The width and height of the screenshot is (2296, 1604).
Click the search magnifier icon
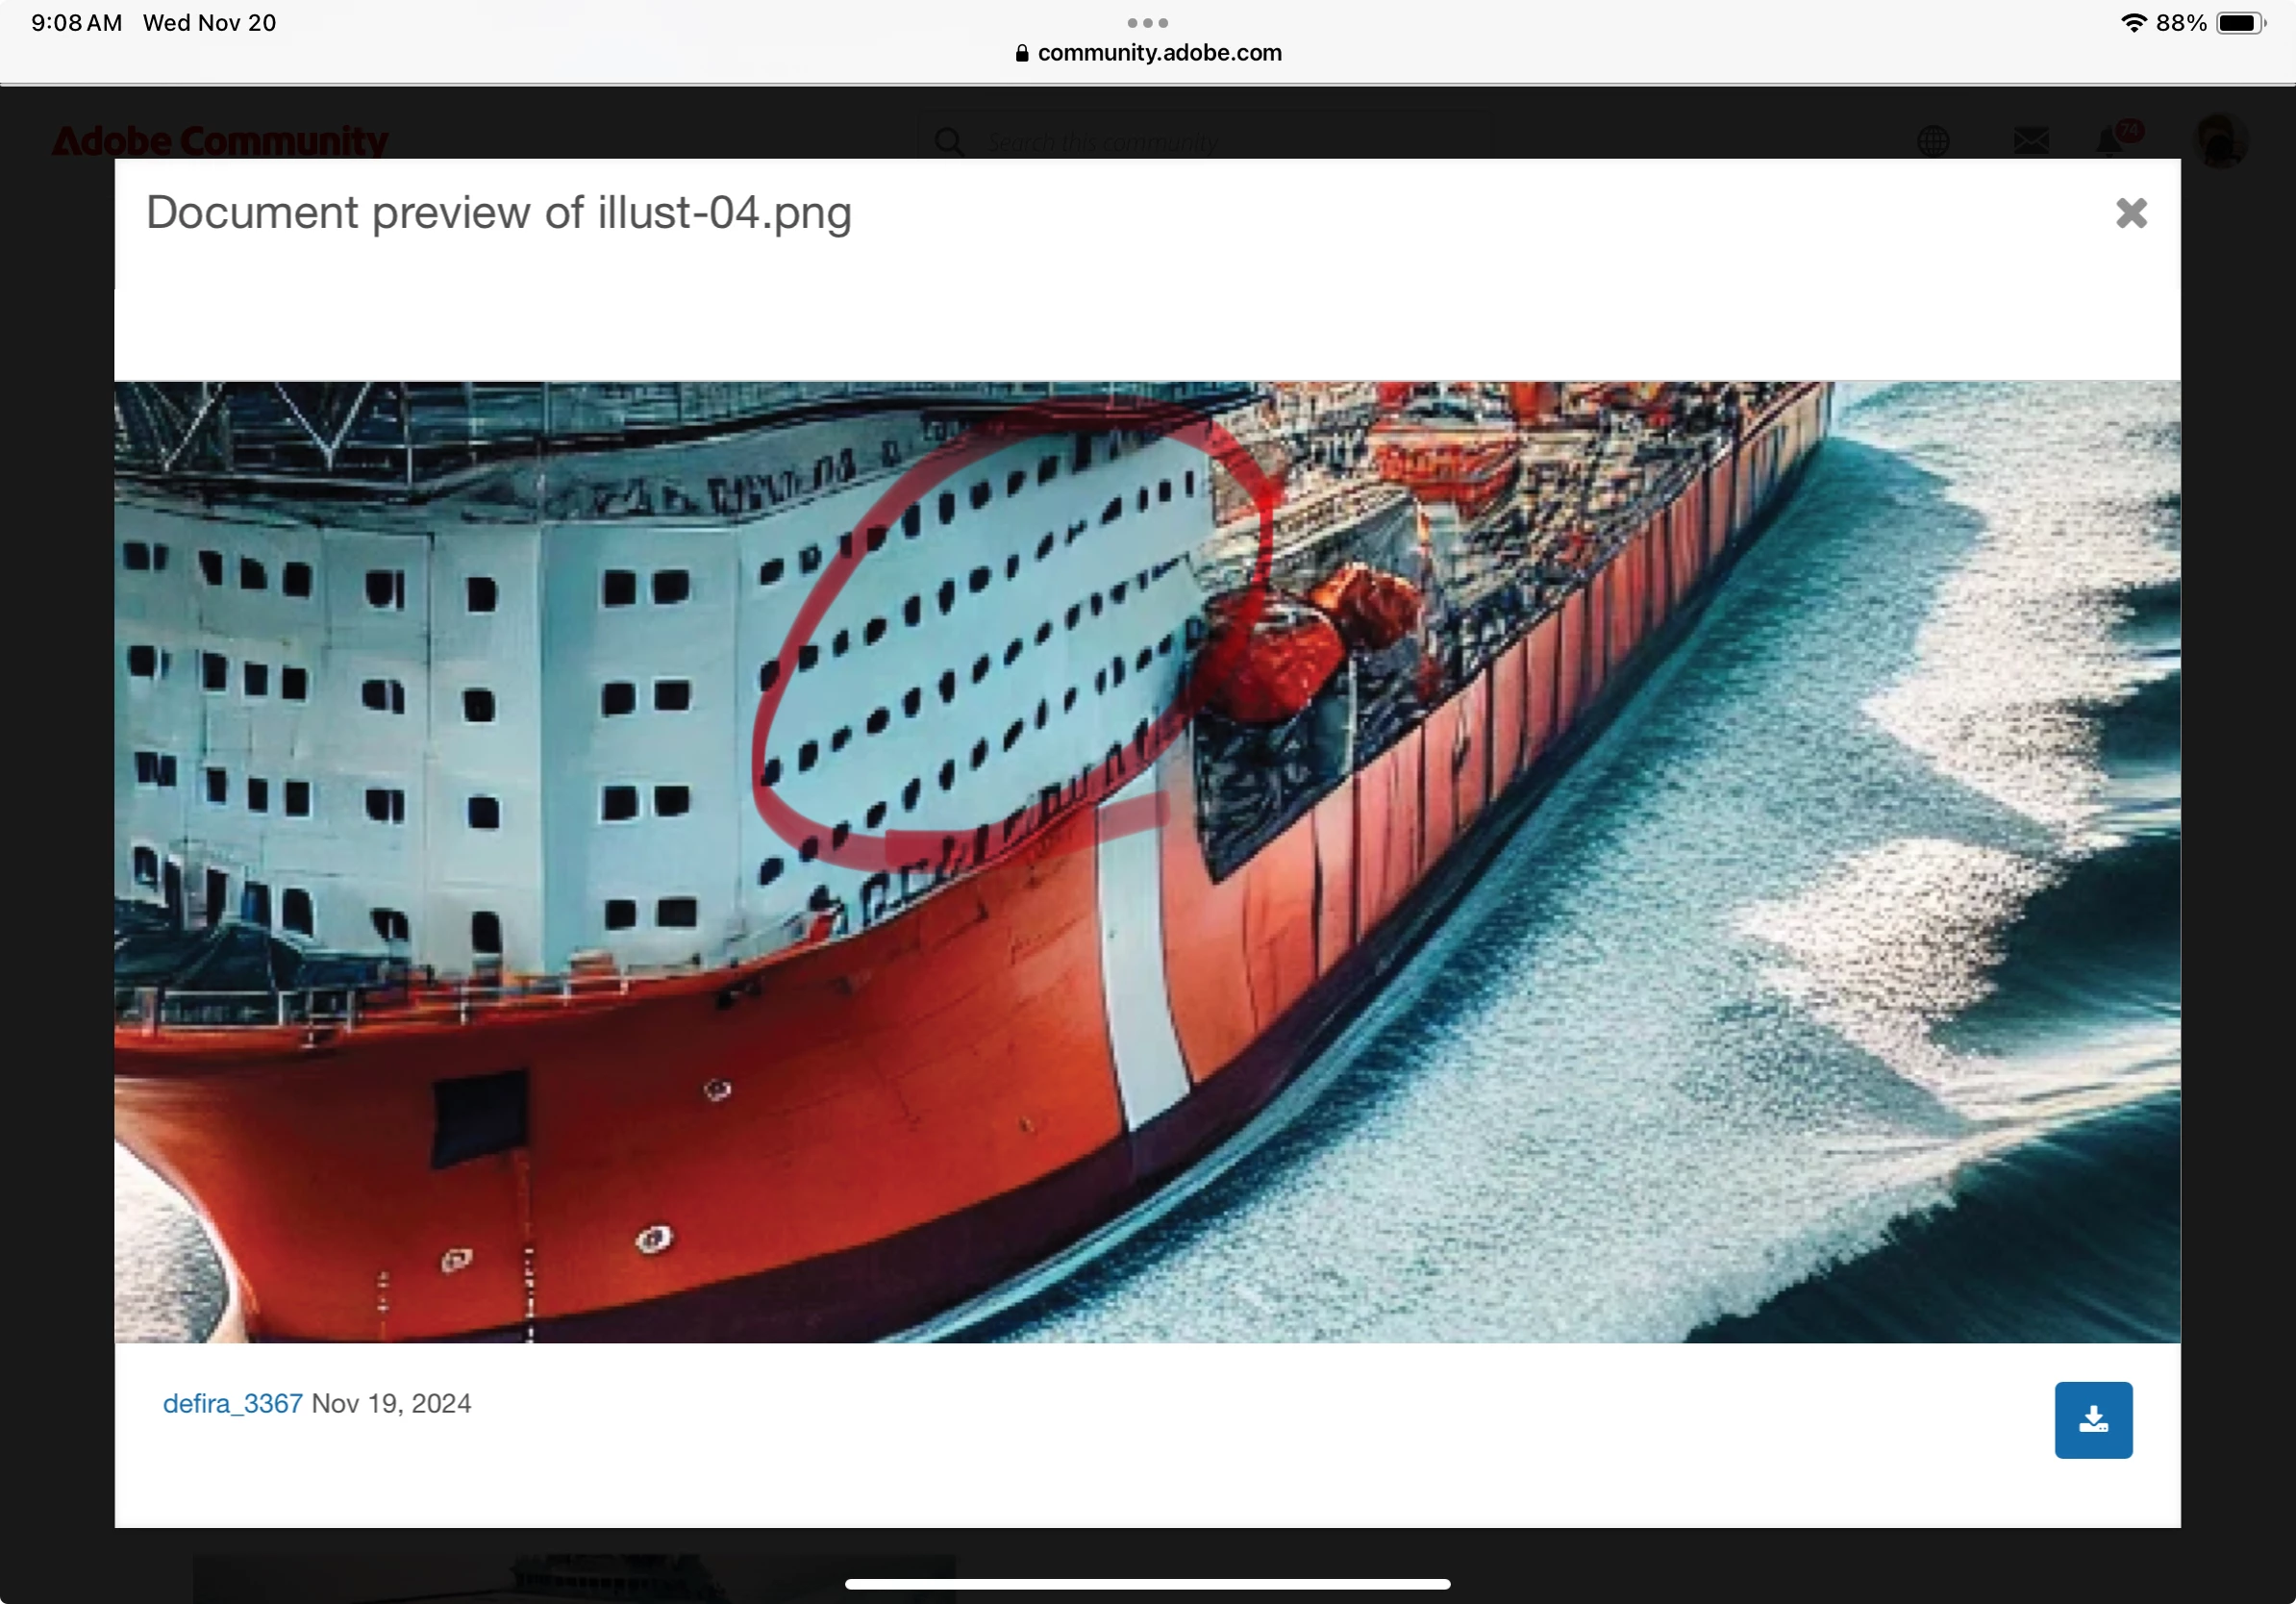pyautogui.click(x=949, y=142)
